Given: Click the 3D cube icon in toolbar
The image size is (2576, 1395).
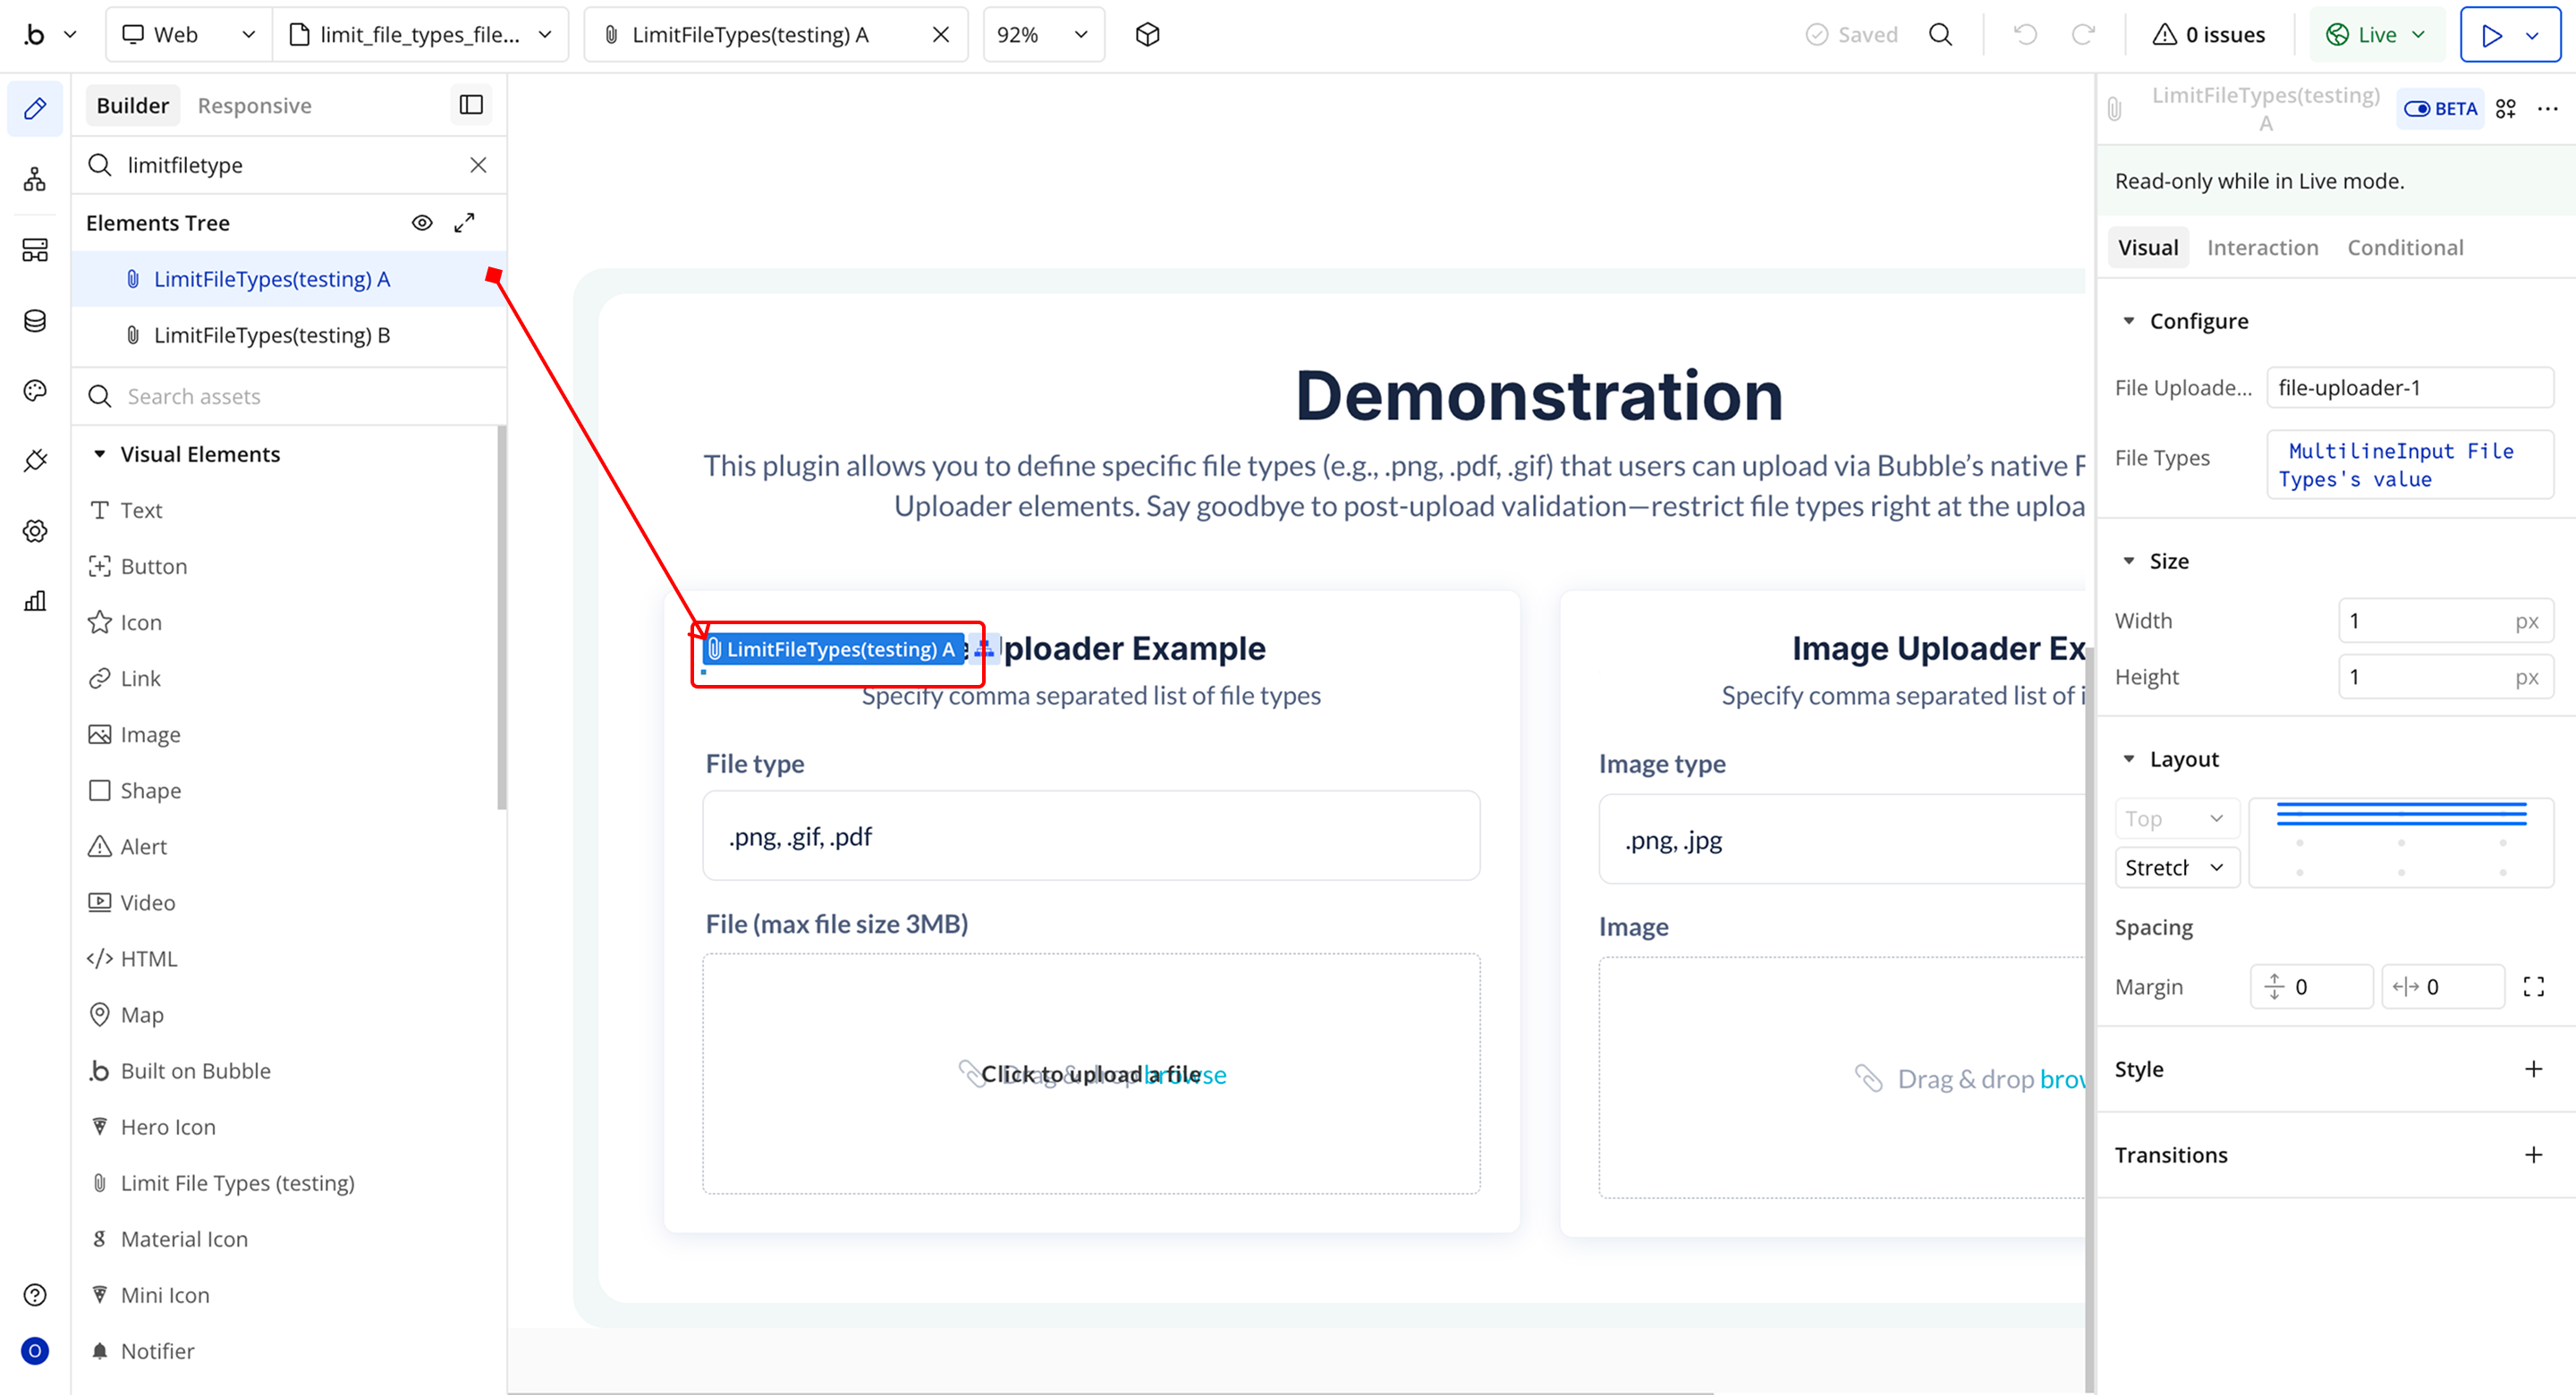Looking at the screenshot, I should coord(1147,35).
